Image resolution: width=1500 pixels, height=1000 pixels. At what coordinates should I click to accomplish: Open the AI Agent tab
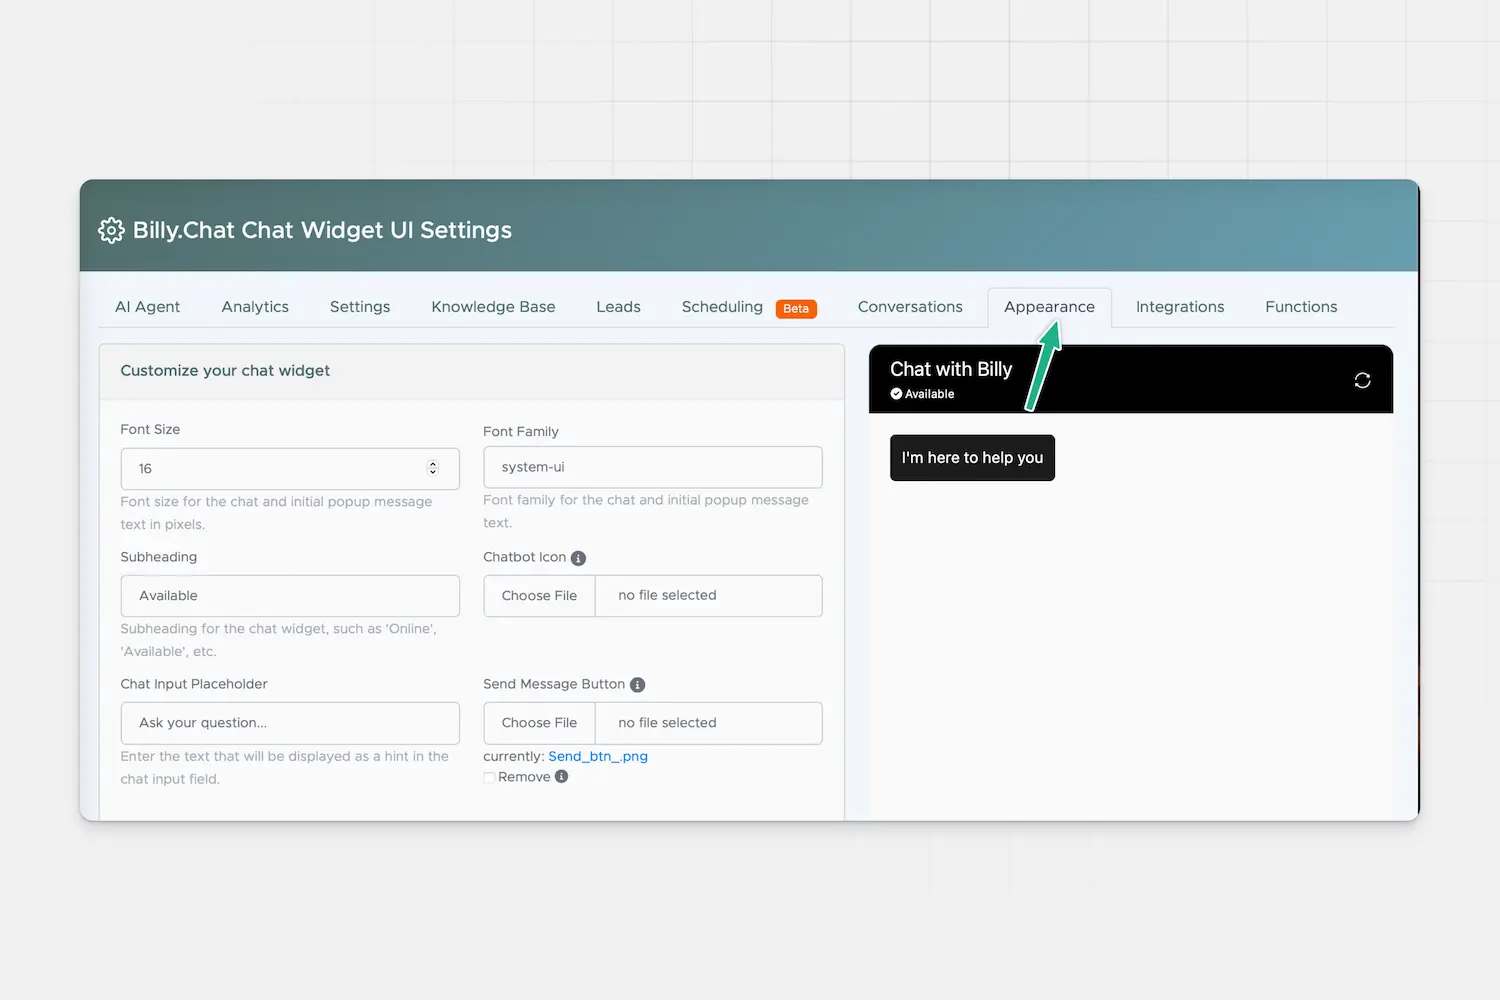[x=147, y=307]
